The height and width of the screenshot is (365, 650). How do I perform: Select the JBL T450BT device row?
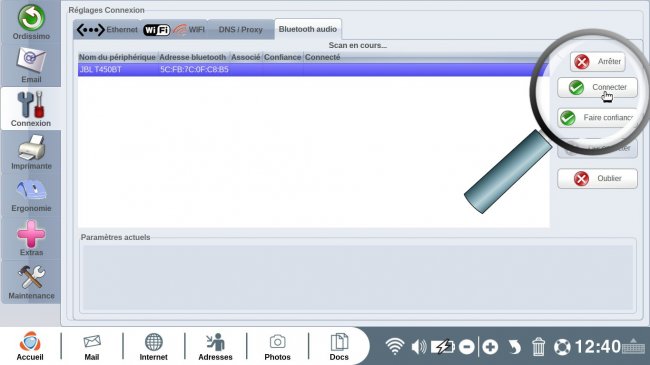(x=313, y=69)
